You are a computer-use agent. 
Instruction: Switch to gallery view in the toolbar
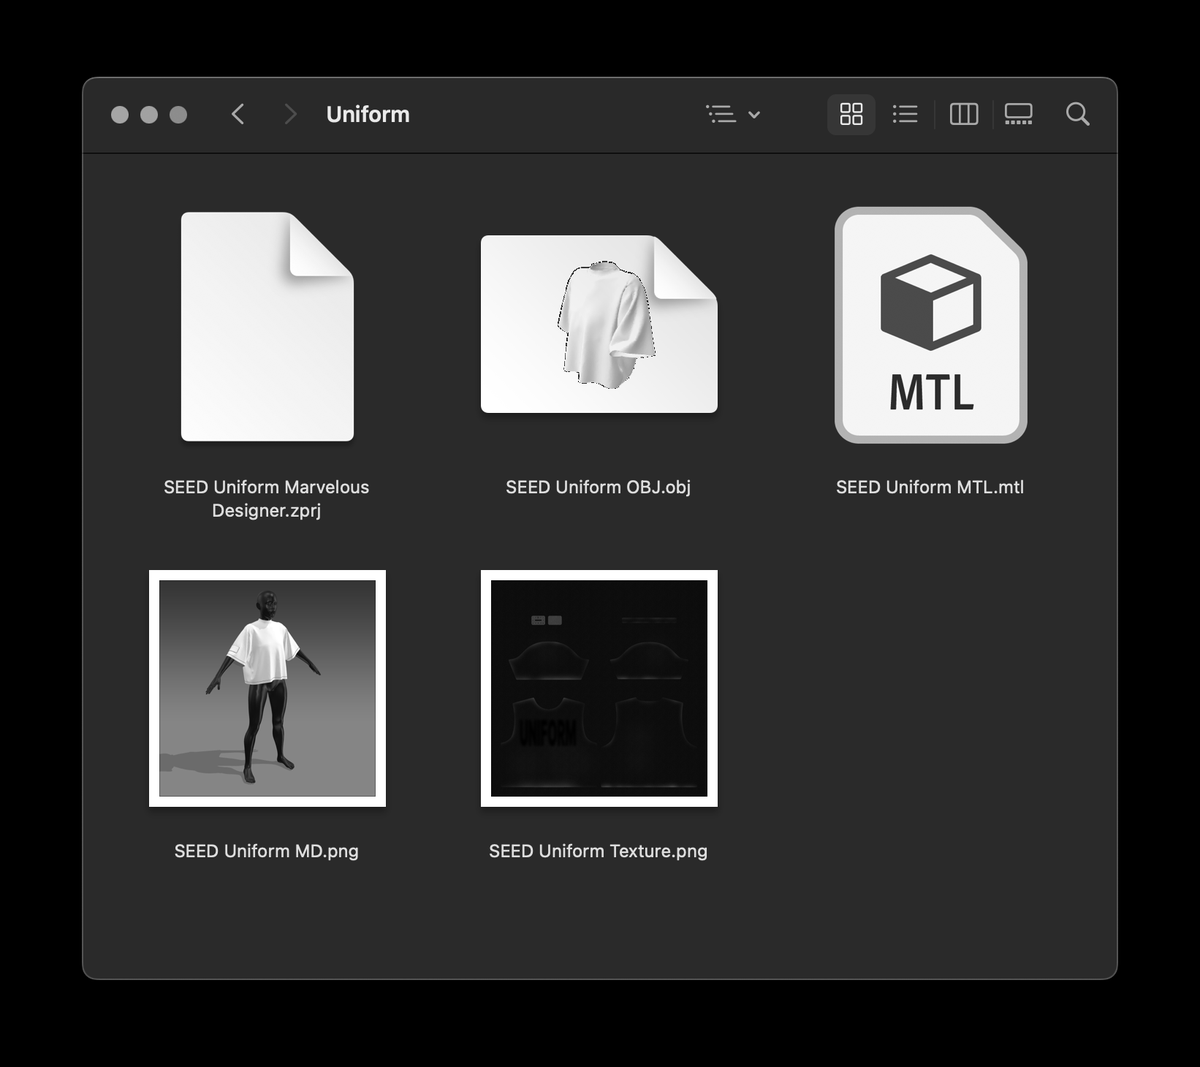point(1018,114)
